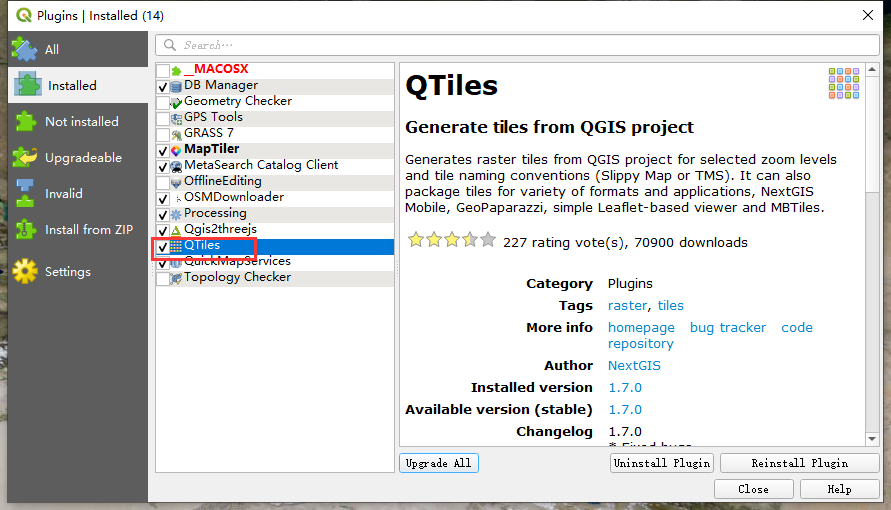Click the GPS Tools plugin icon

176,118
